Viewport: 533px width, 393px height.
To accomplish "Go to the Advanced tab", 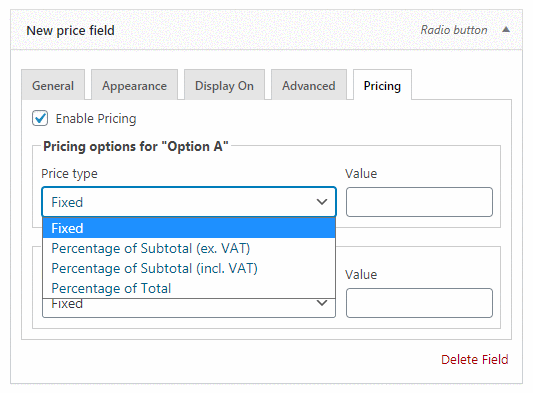I will pos(309,85).
